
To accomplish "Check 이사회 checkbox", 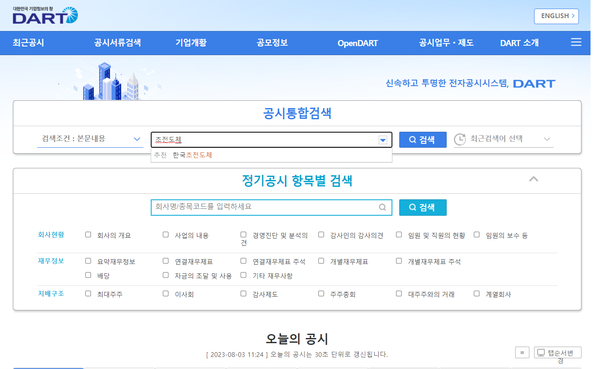I will [166, 294].
